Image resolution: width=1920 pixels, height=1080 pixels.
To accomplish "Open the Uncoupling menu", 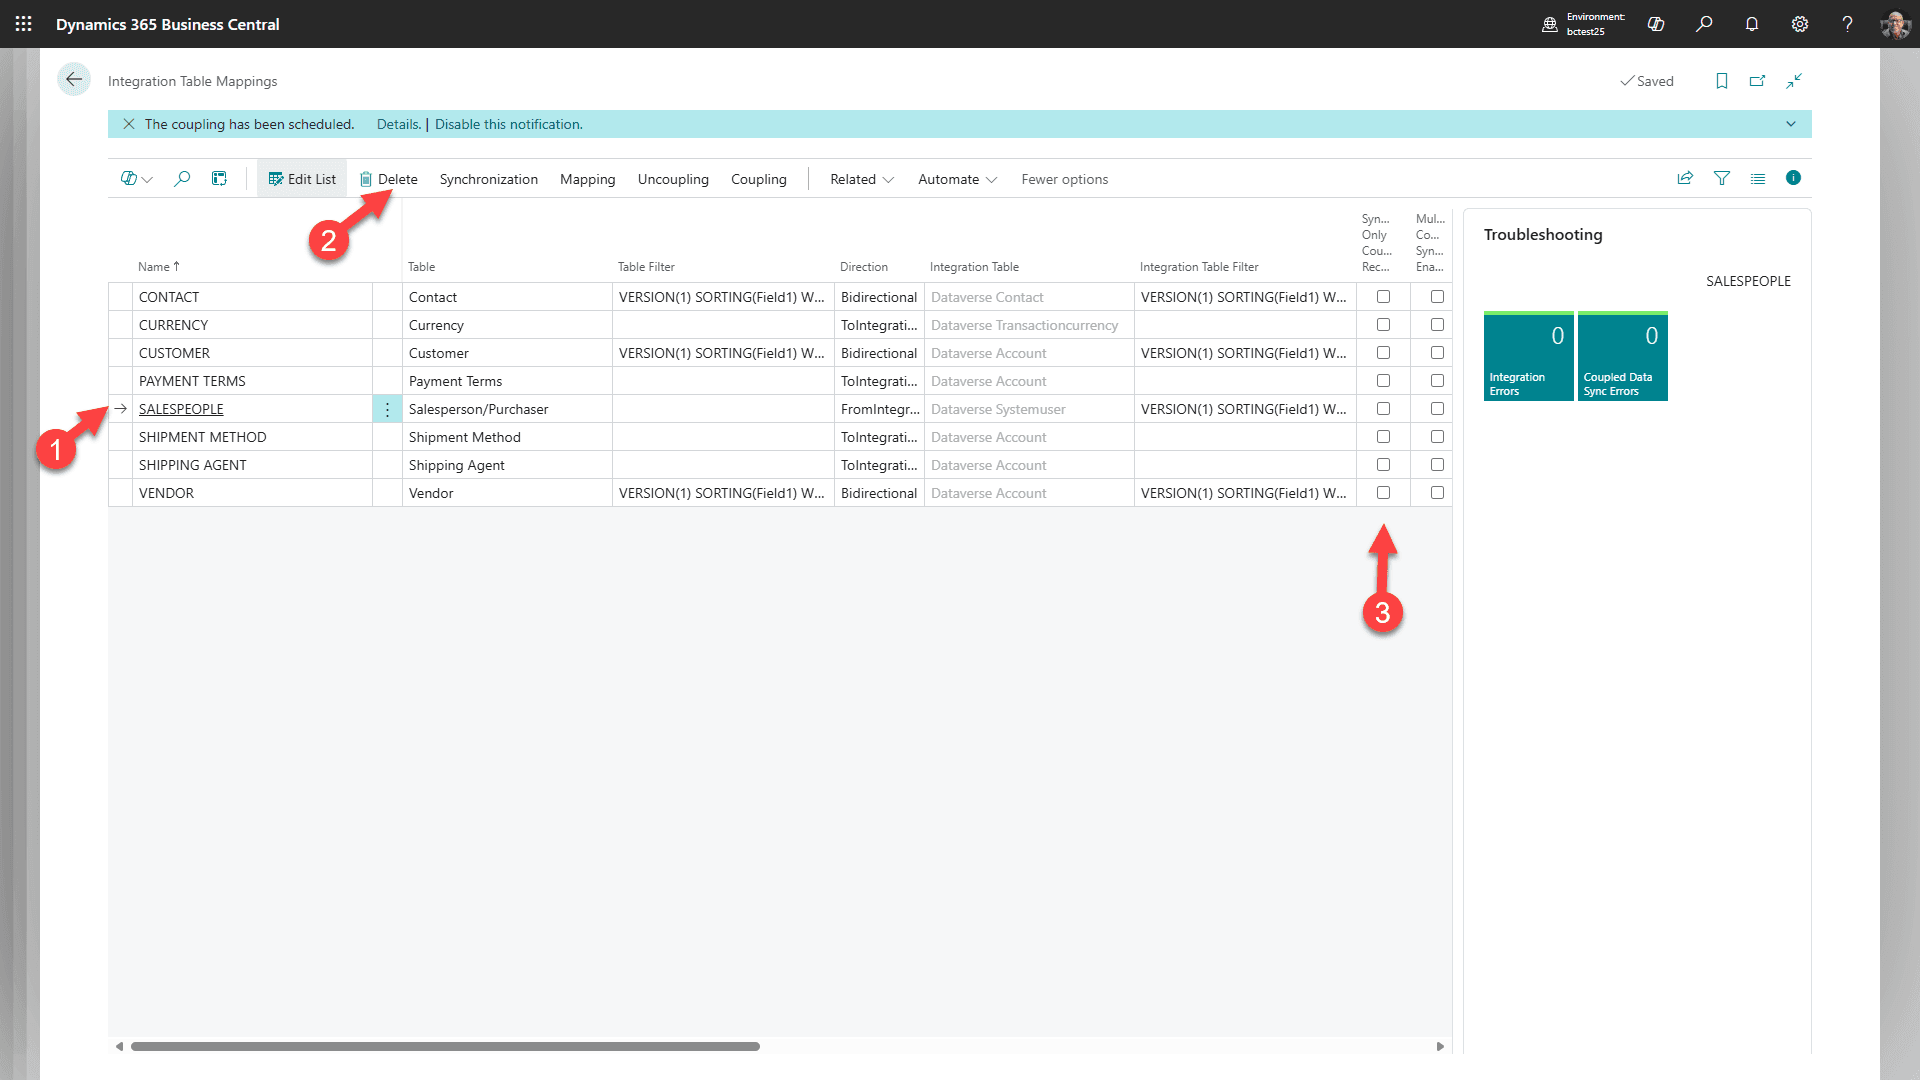I will tap(673, 180).
